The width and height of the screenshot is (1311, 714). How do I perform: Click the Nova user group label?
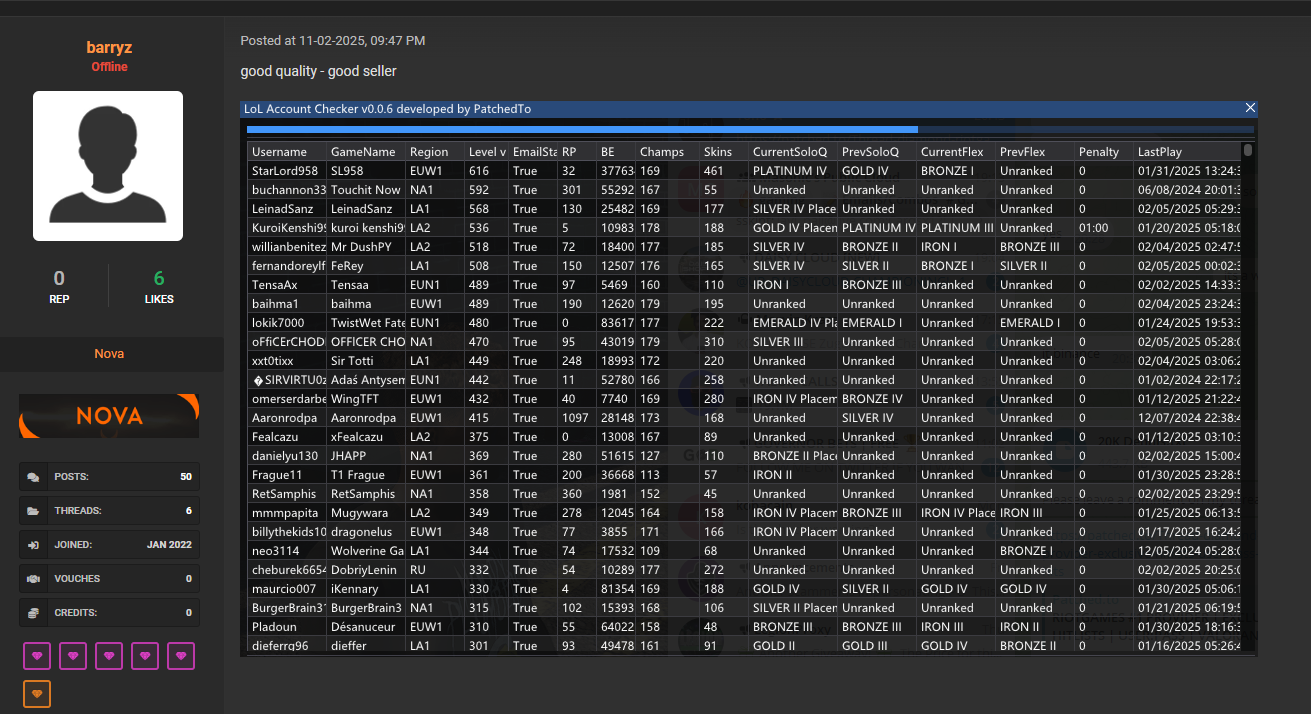(109, 354)
